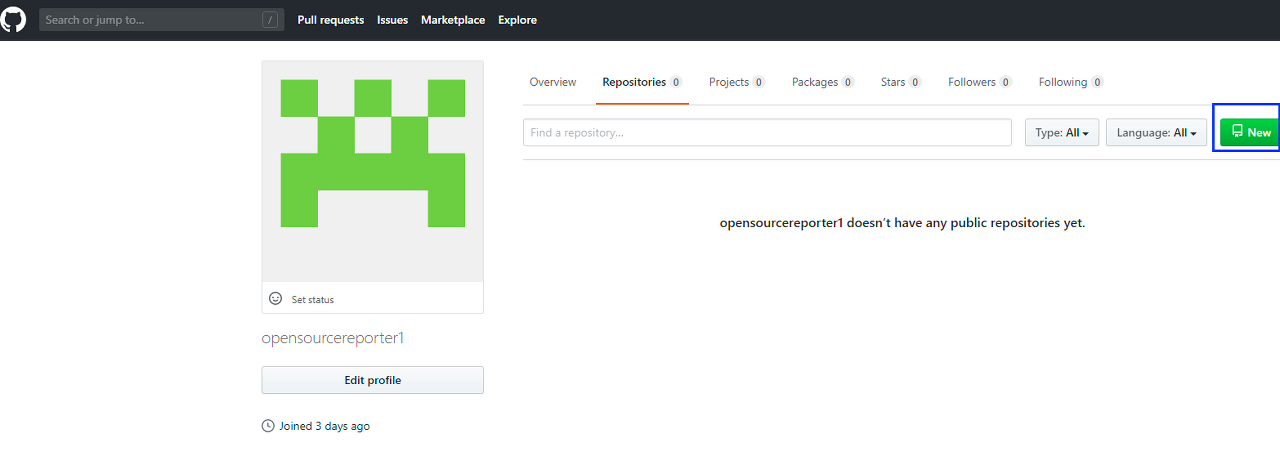Image resolution: width=1280 pixels, height=465 pixels.
Task: Open the Language: All dropdown
Action: pos(1157,132)
